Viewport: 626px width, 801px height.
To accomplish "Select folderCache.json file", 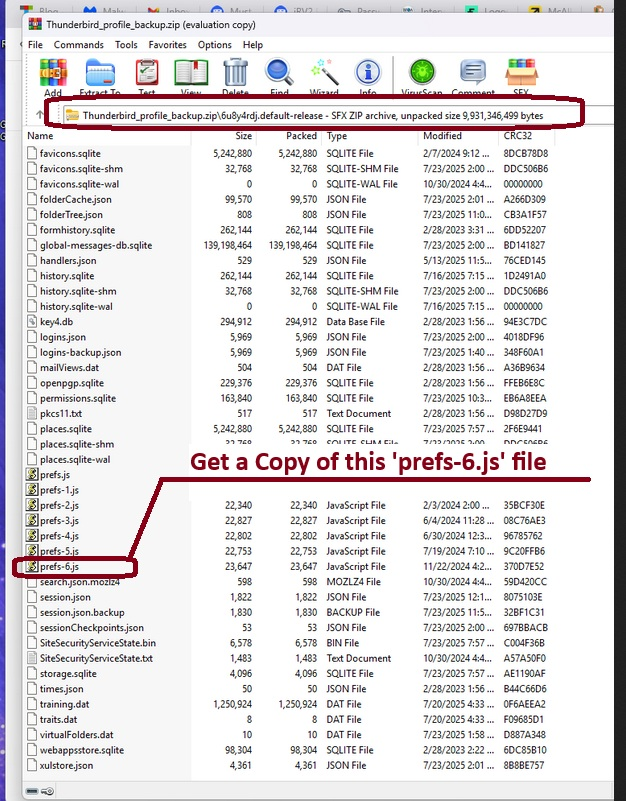I will click(x=76, y=199).
